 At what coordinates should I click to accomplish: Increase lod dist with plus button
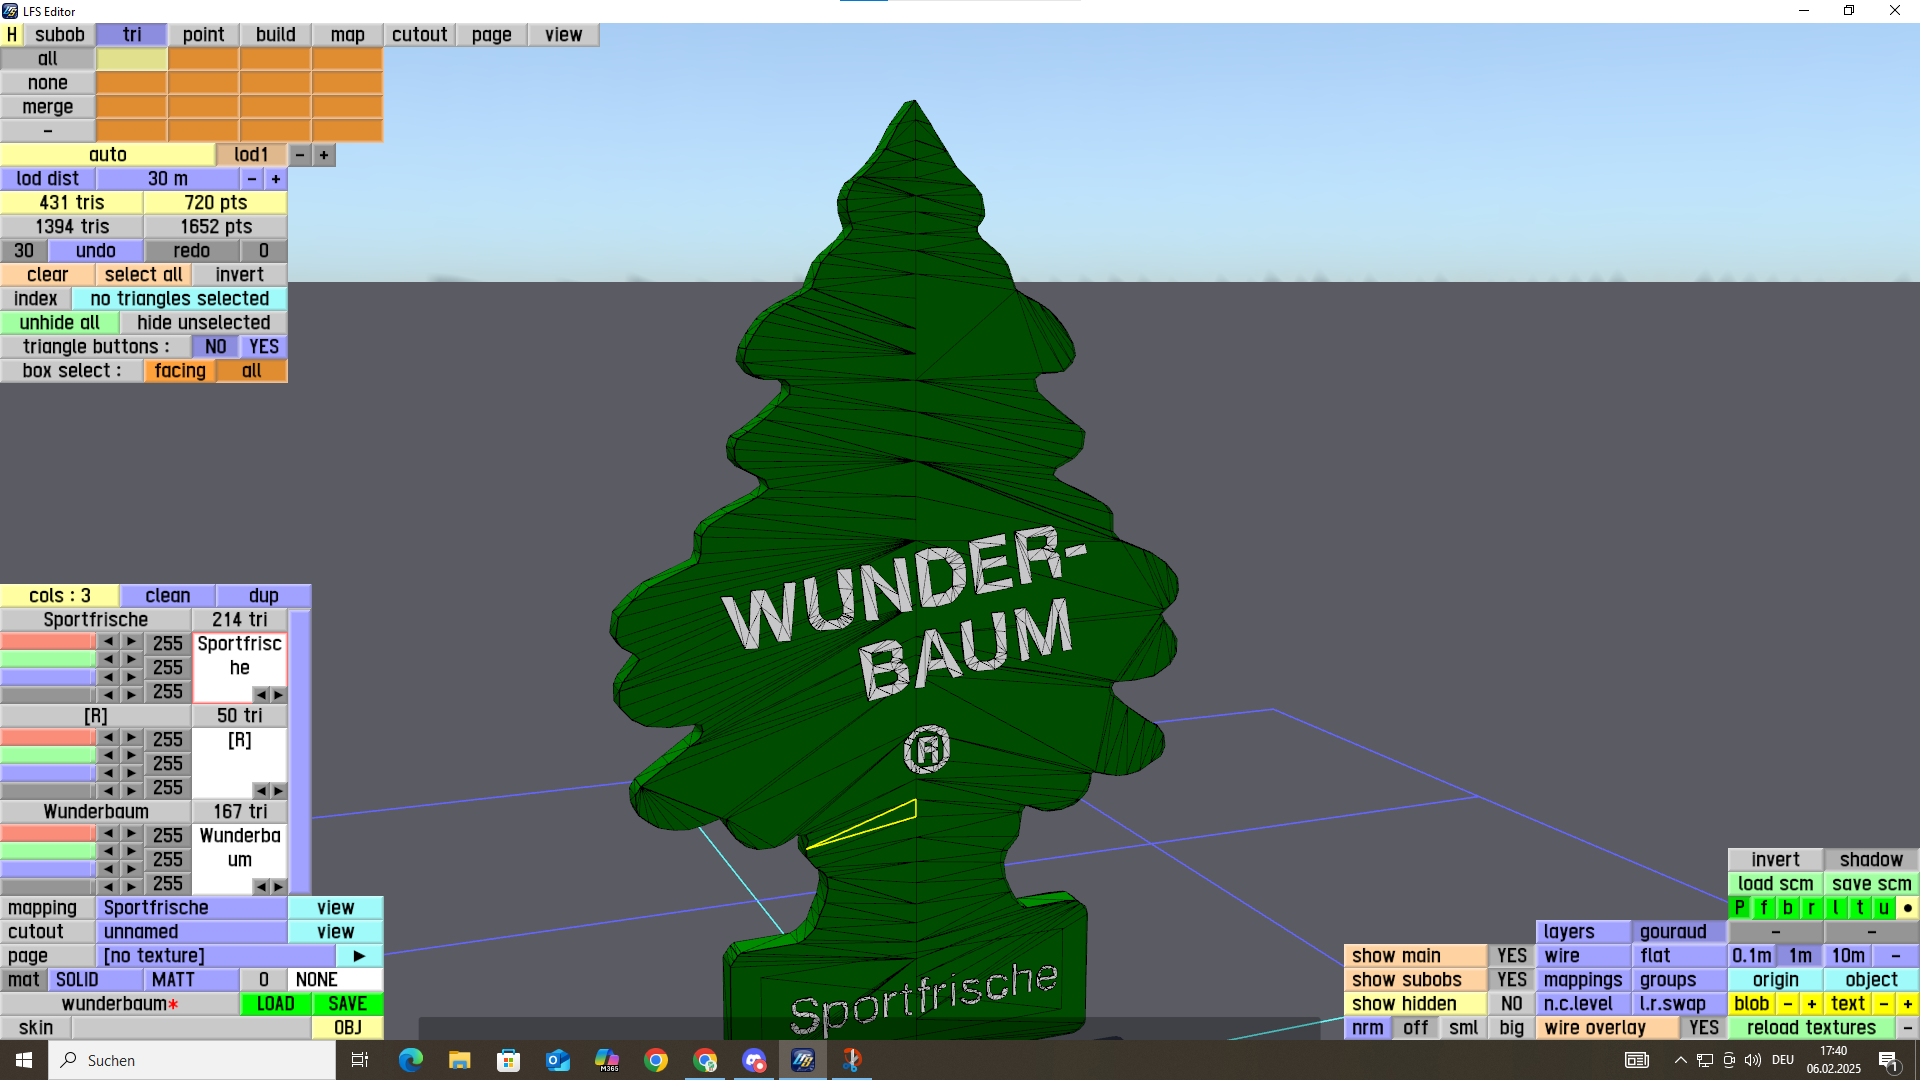tap(276, 179)
